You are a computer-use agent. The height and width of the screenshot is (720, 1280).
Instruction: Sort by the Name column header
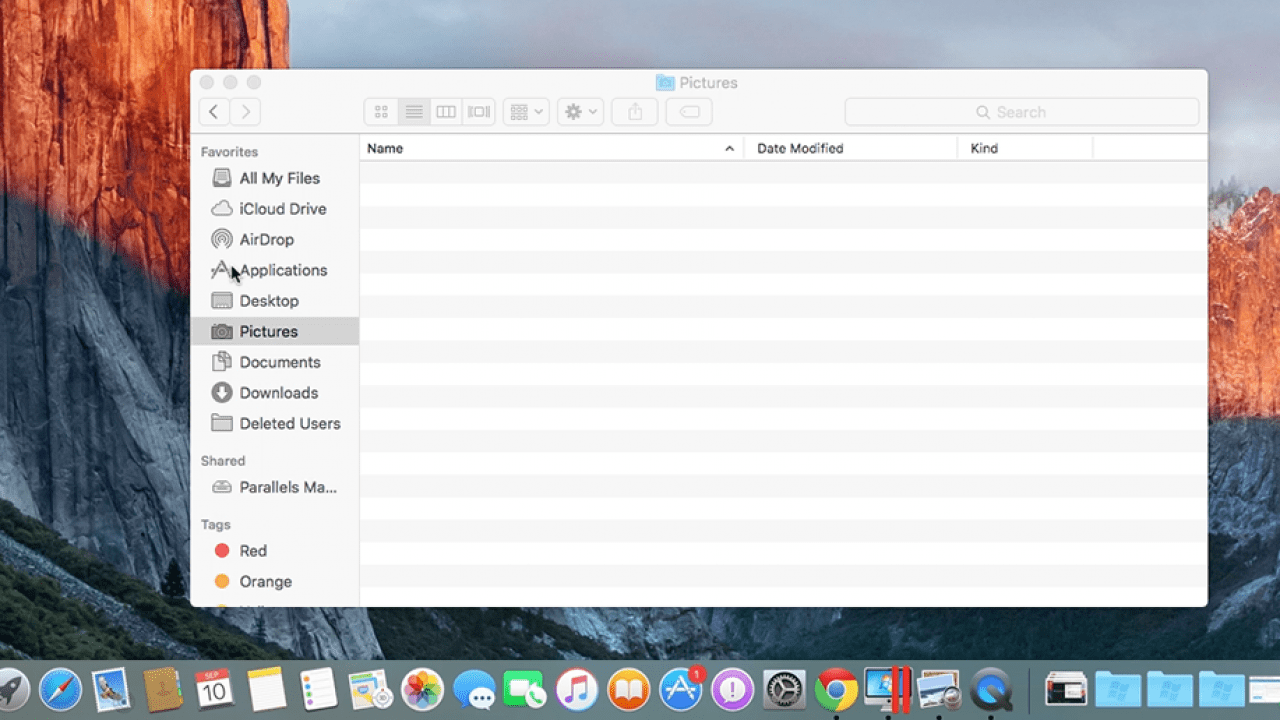[x=551, y=148]
